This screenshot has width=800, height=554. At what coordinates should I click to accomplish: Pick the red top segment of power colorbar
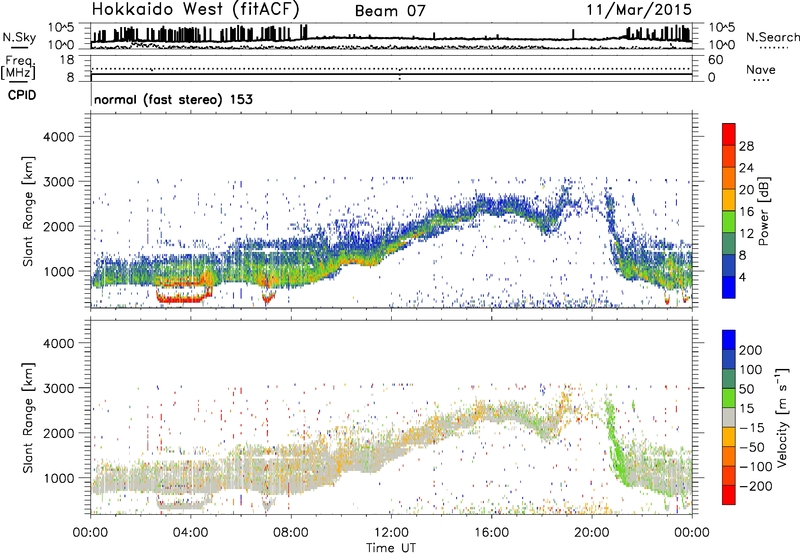click(729, 135)
